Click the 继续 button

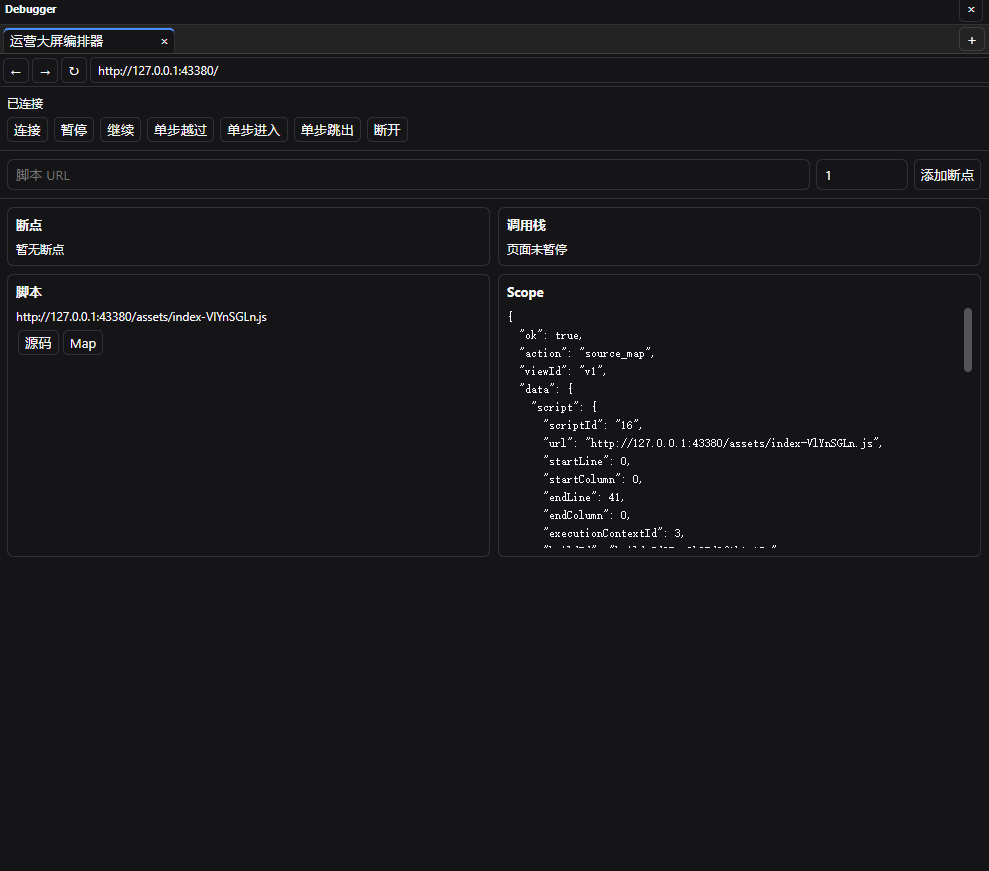pyautogui.click(x=120, y=130)
